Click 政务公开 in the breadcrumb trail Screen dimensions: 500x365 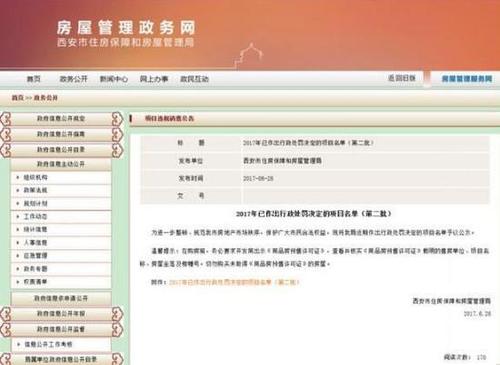click(46, 98)
